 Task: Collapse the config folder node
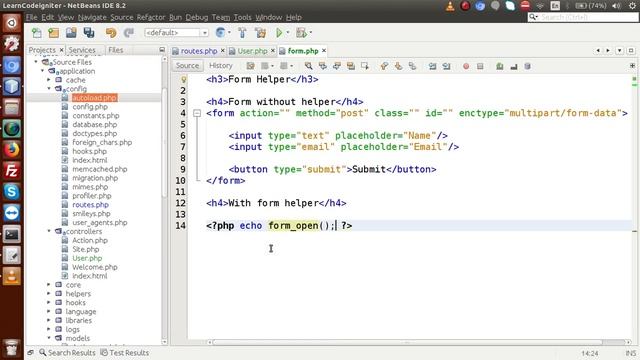(x=49, y=89)
